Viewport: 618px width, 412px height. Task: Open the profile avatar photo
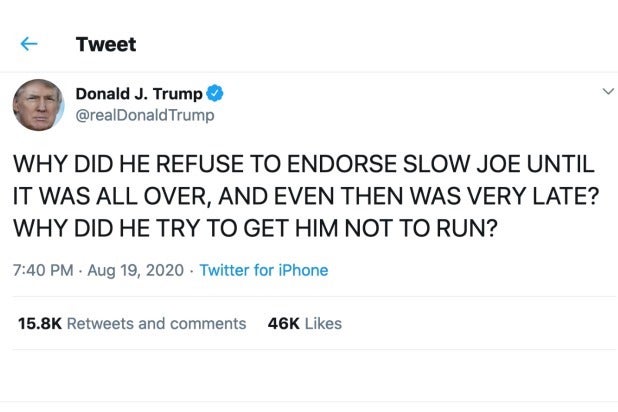pyautogui.click(x=39, y=104)
